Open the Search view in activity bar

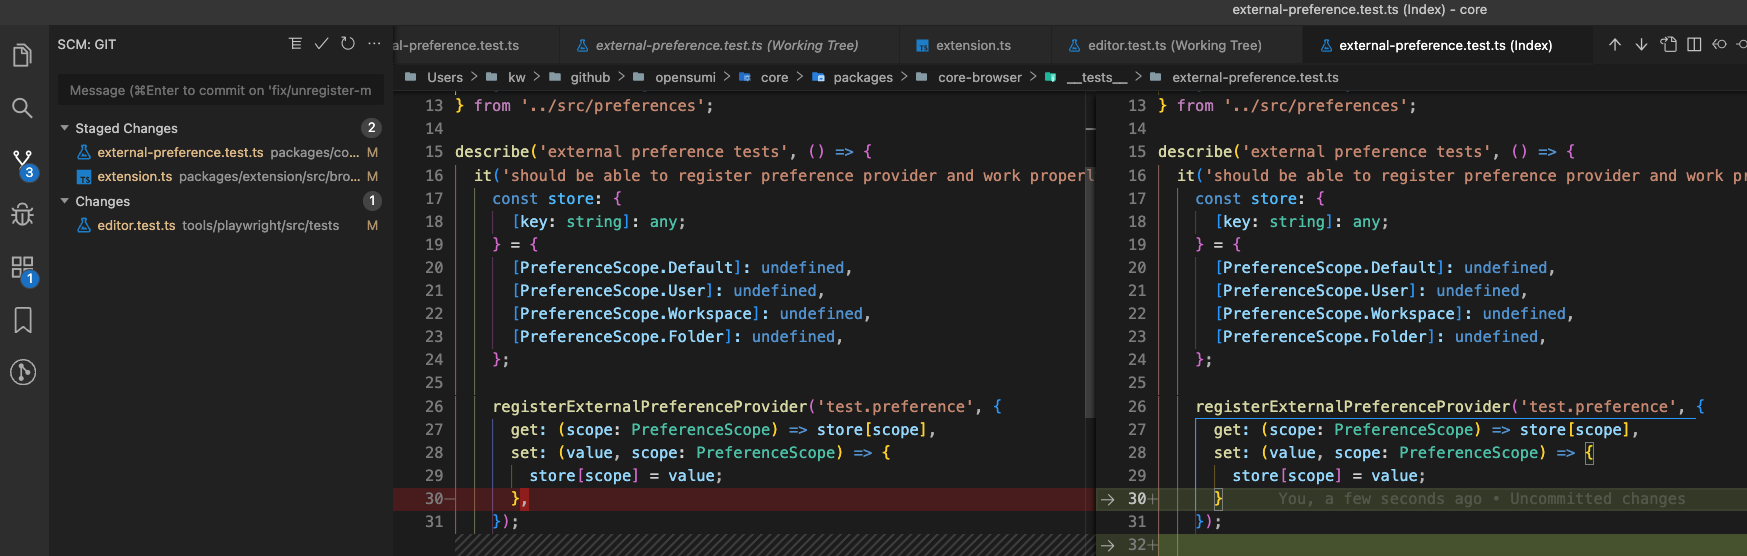(22, 107)
